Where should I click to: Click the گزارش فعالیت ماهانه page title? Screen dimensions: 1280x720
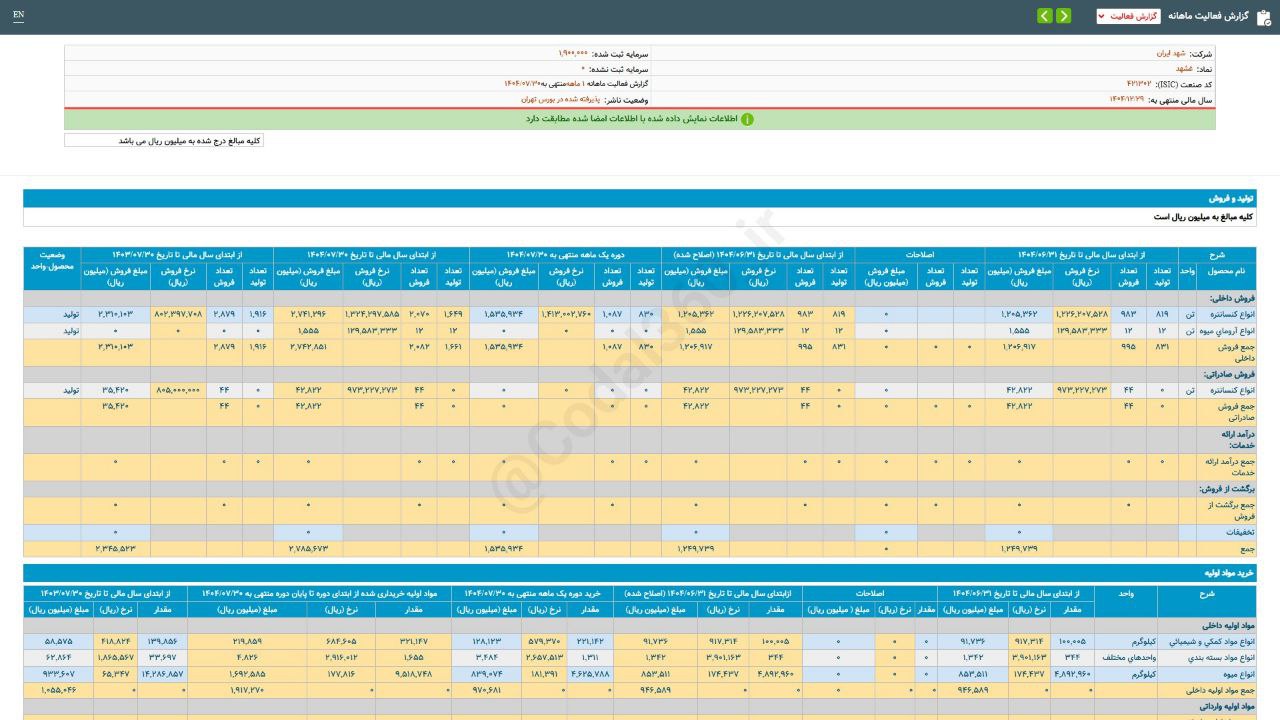1212,16
